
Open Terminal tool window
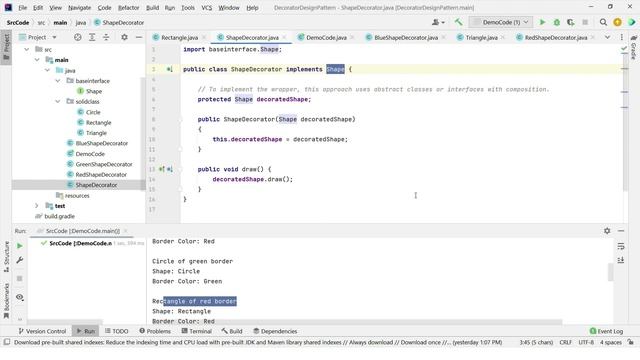pyautogui.click(x=197, y=331)
